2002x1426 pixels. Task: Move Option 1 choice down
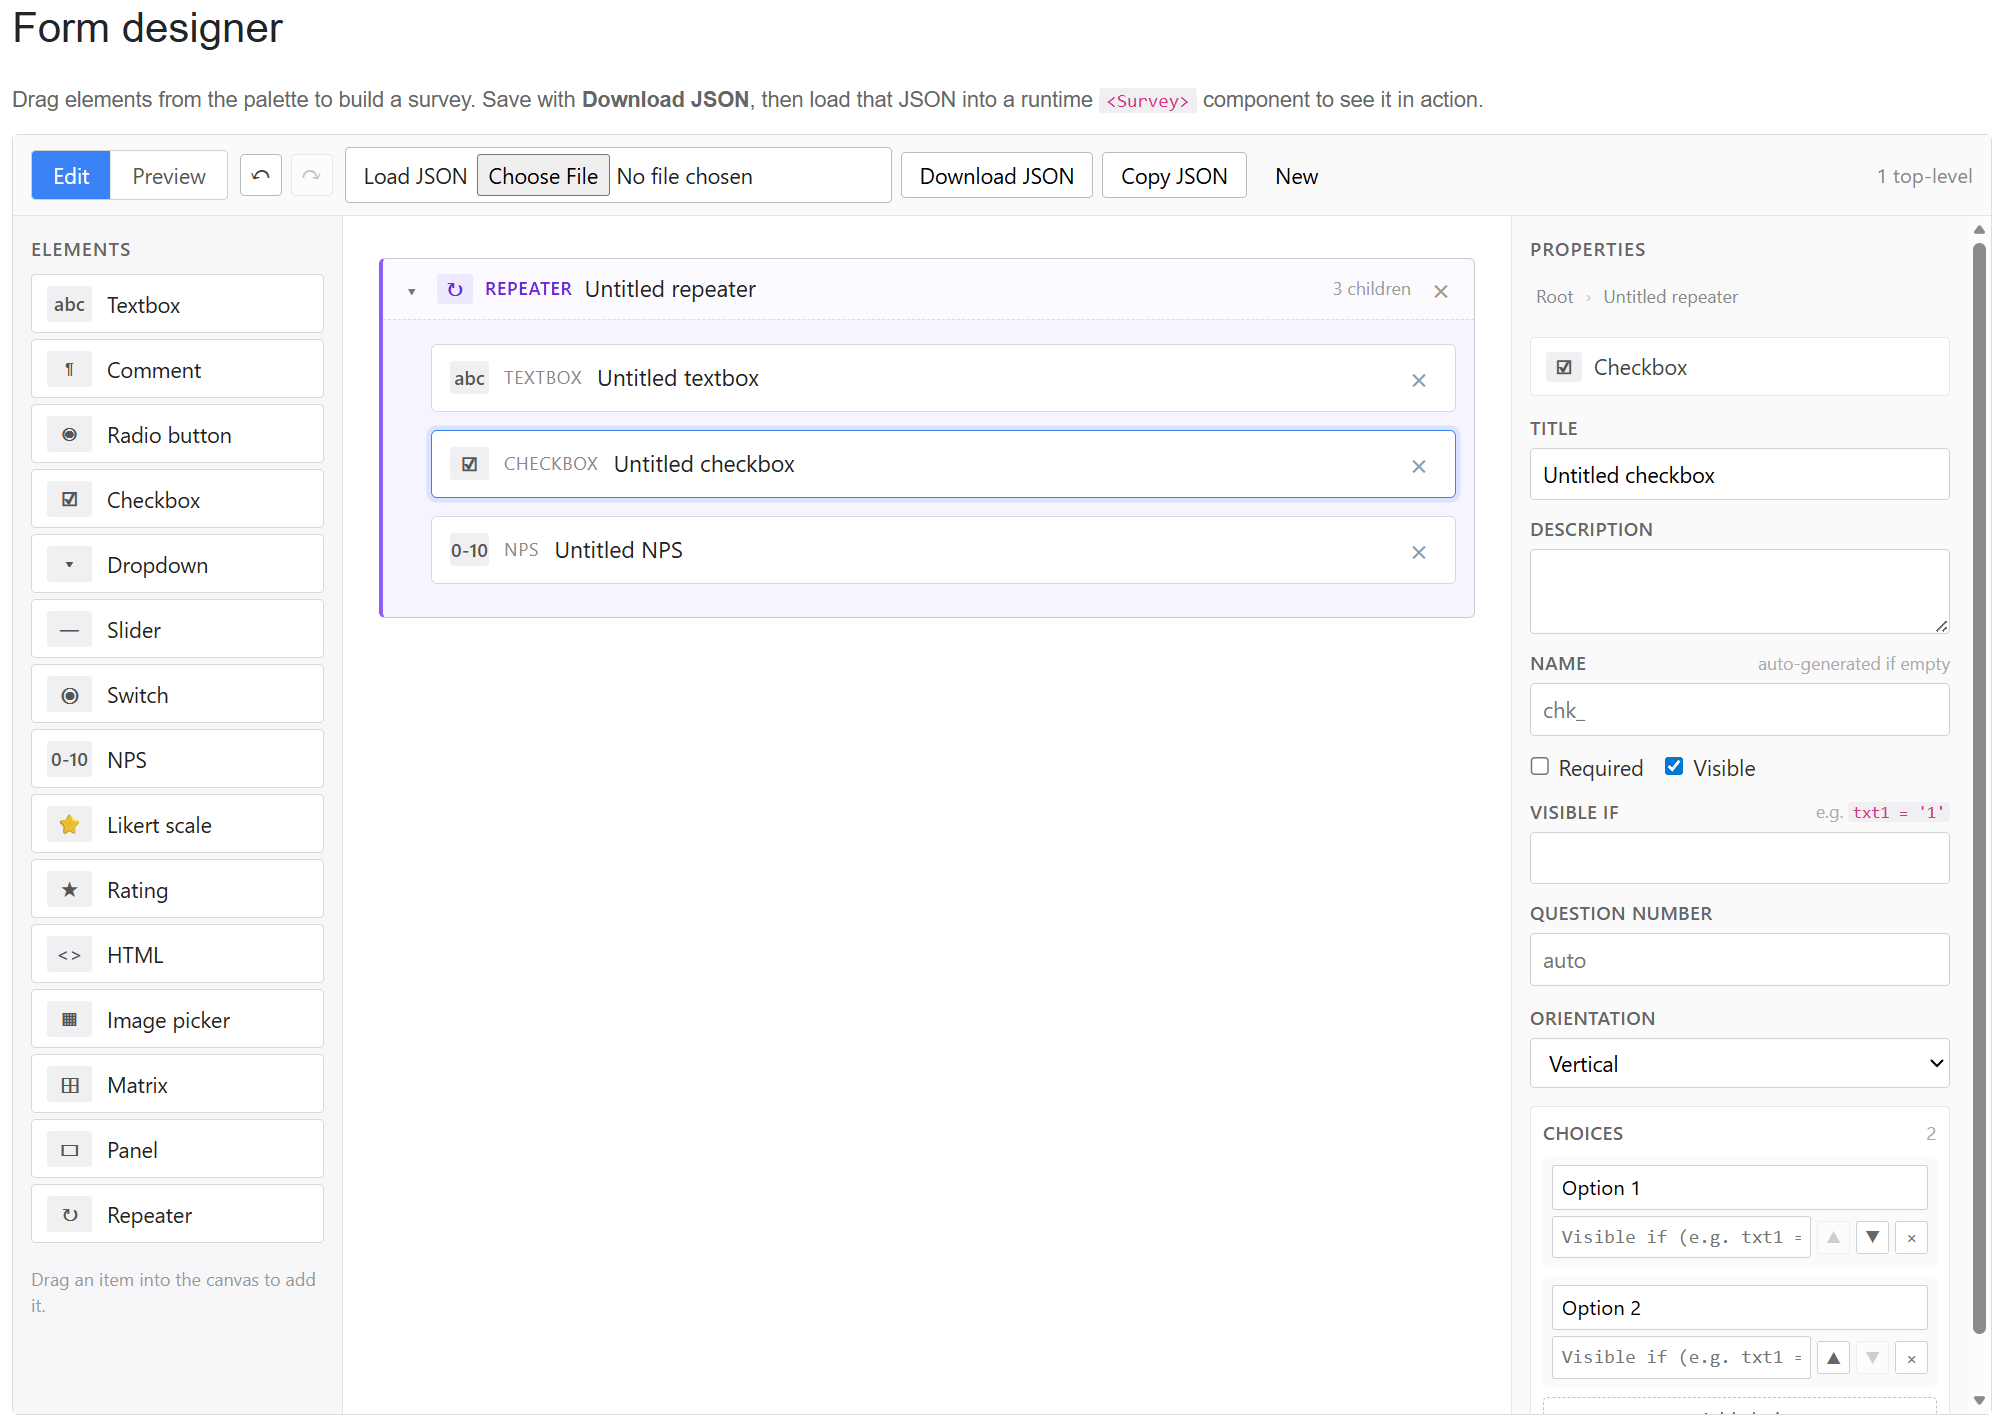pos(1872,1237)
